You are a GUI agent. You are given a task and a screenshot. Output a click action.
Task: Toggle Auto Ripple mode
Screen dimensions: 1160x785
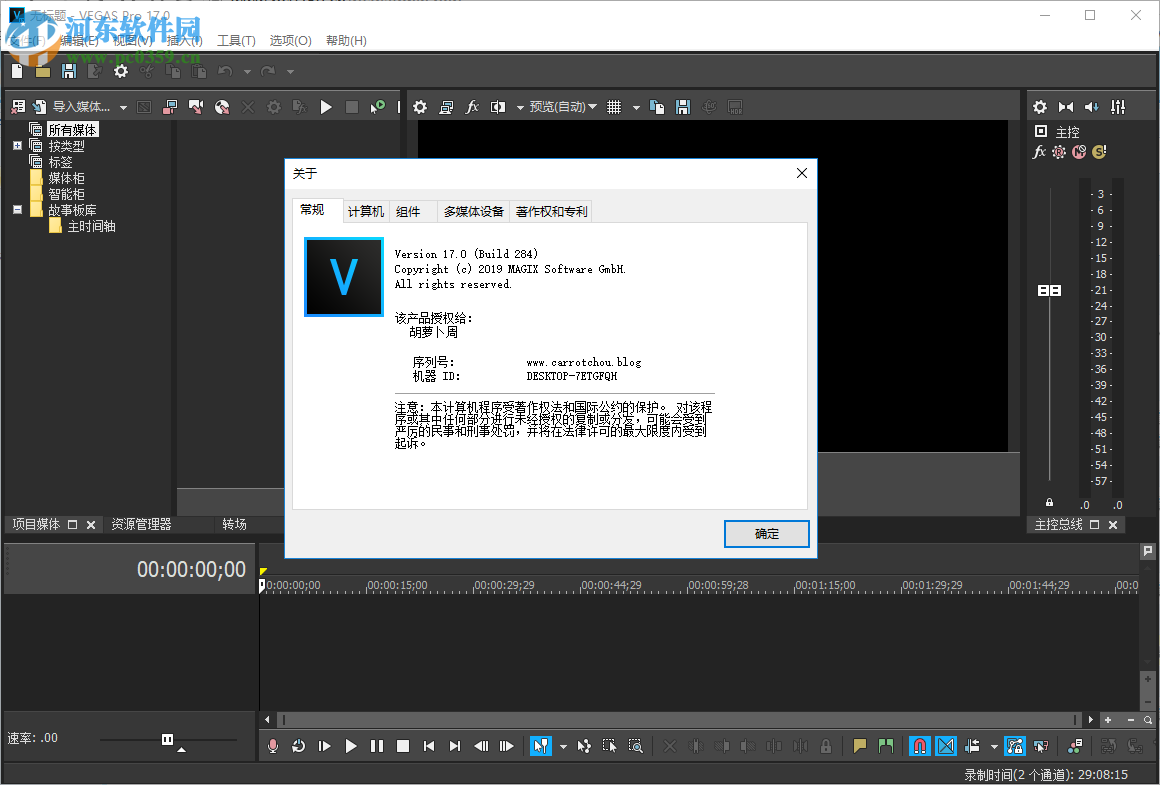point(973,746)
